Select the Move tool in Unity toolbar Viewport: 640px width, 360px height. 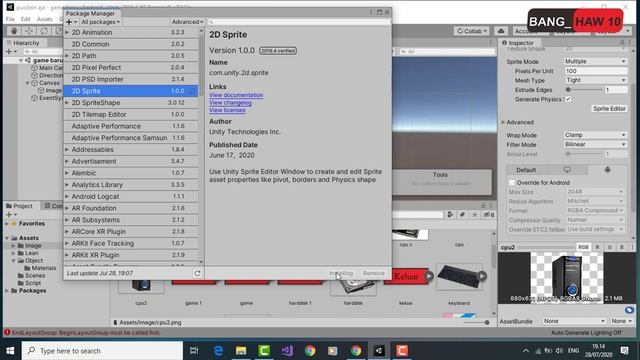[x=29, y=31]
